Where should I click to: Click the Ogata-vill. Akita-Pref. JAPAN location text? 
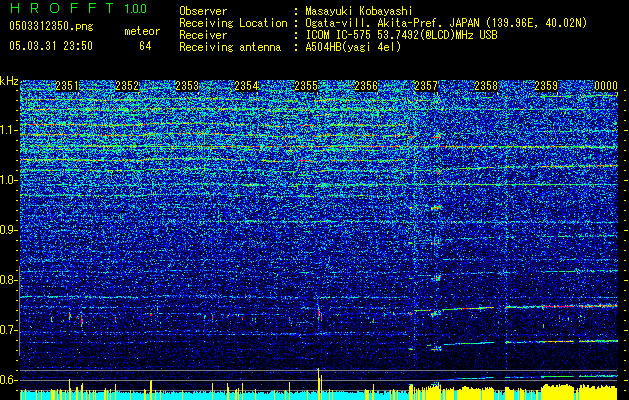pos(446,23)
